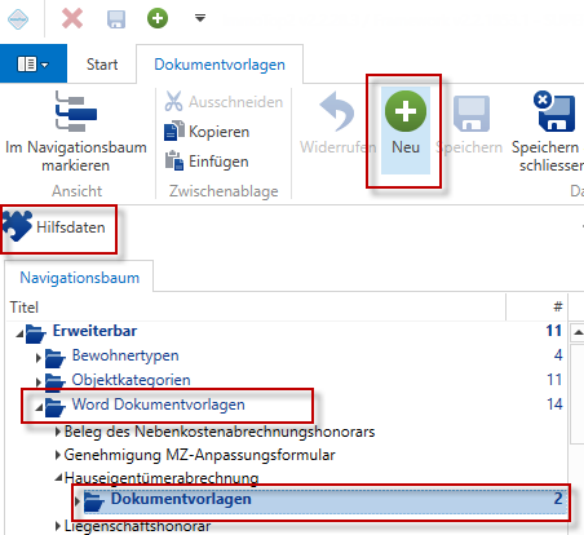The image size is (584, 535).
Task: Collapse the Erweiterbar root node
Action: point(20,333)
